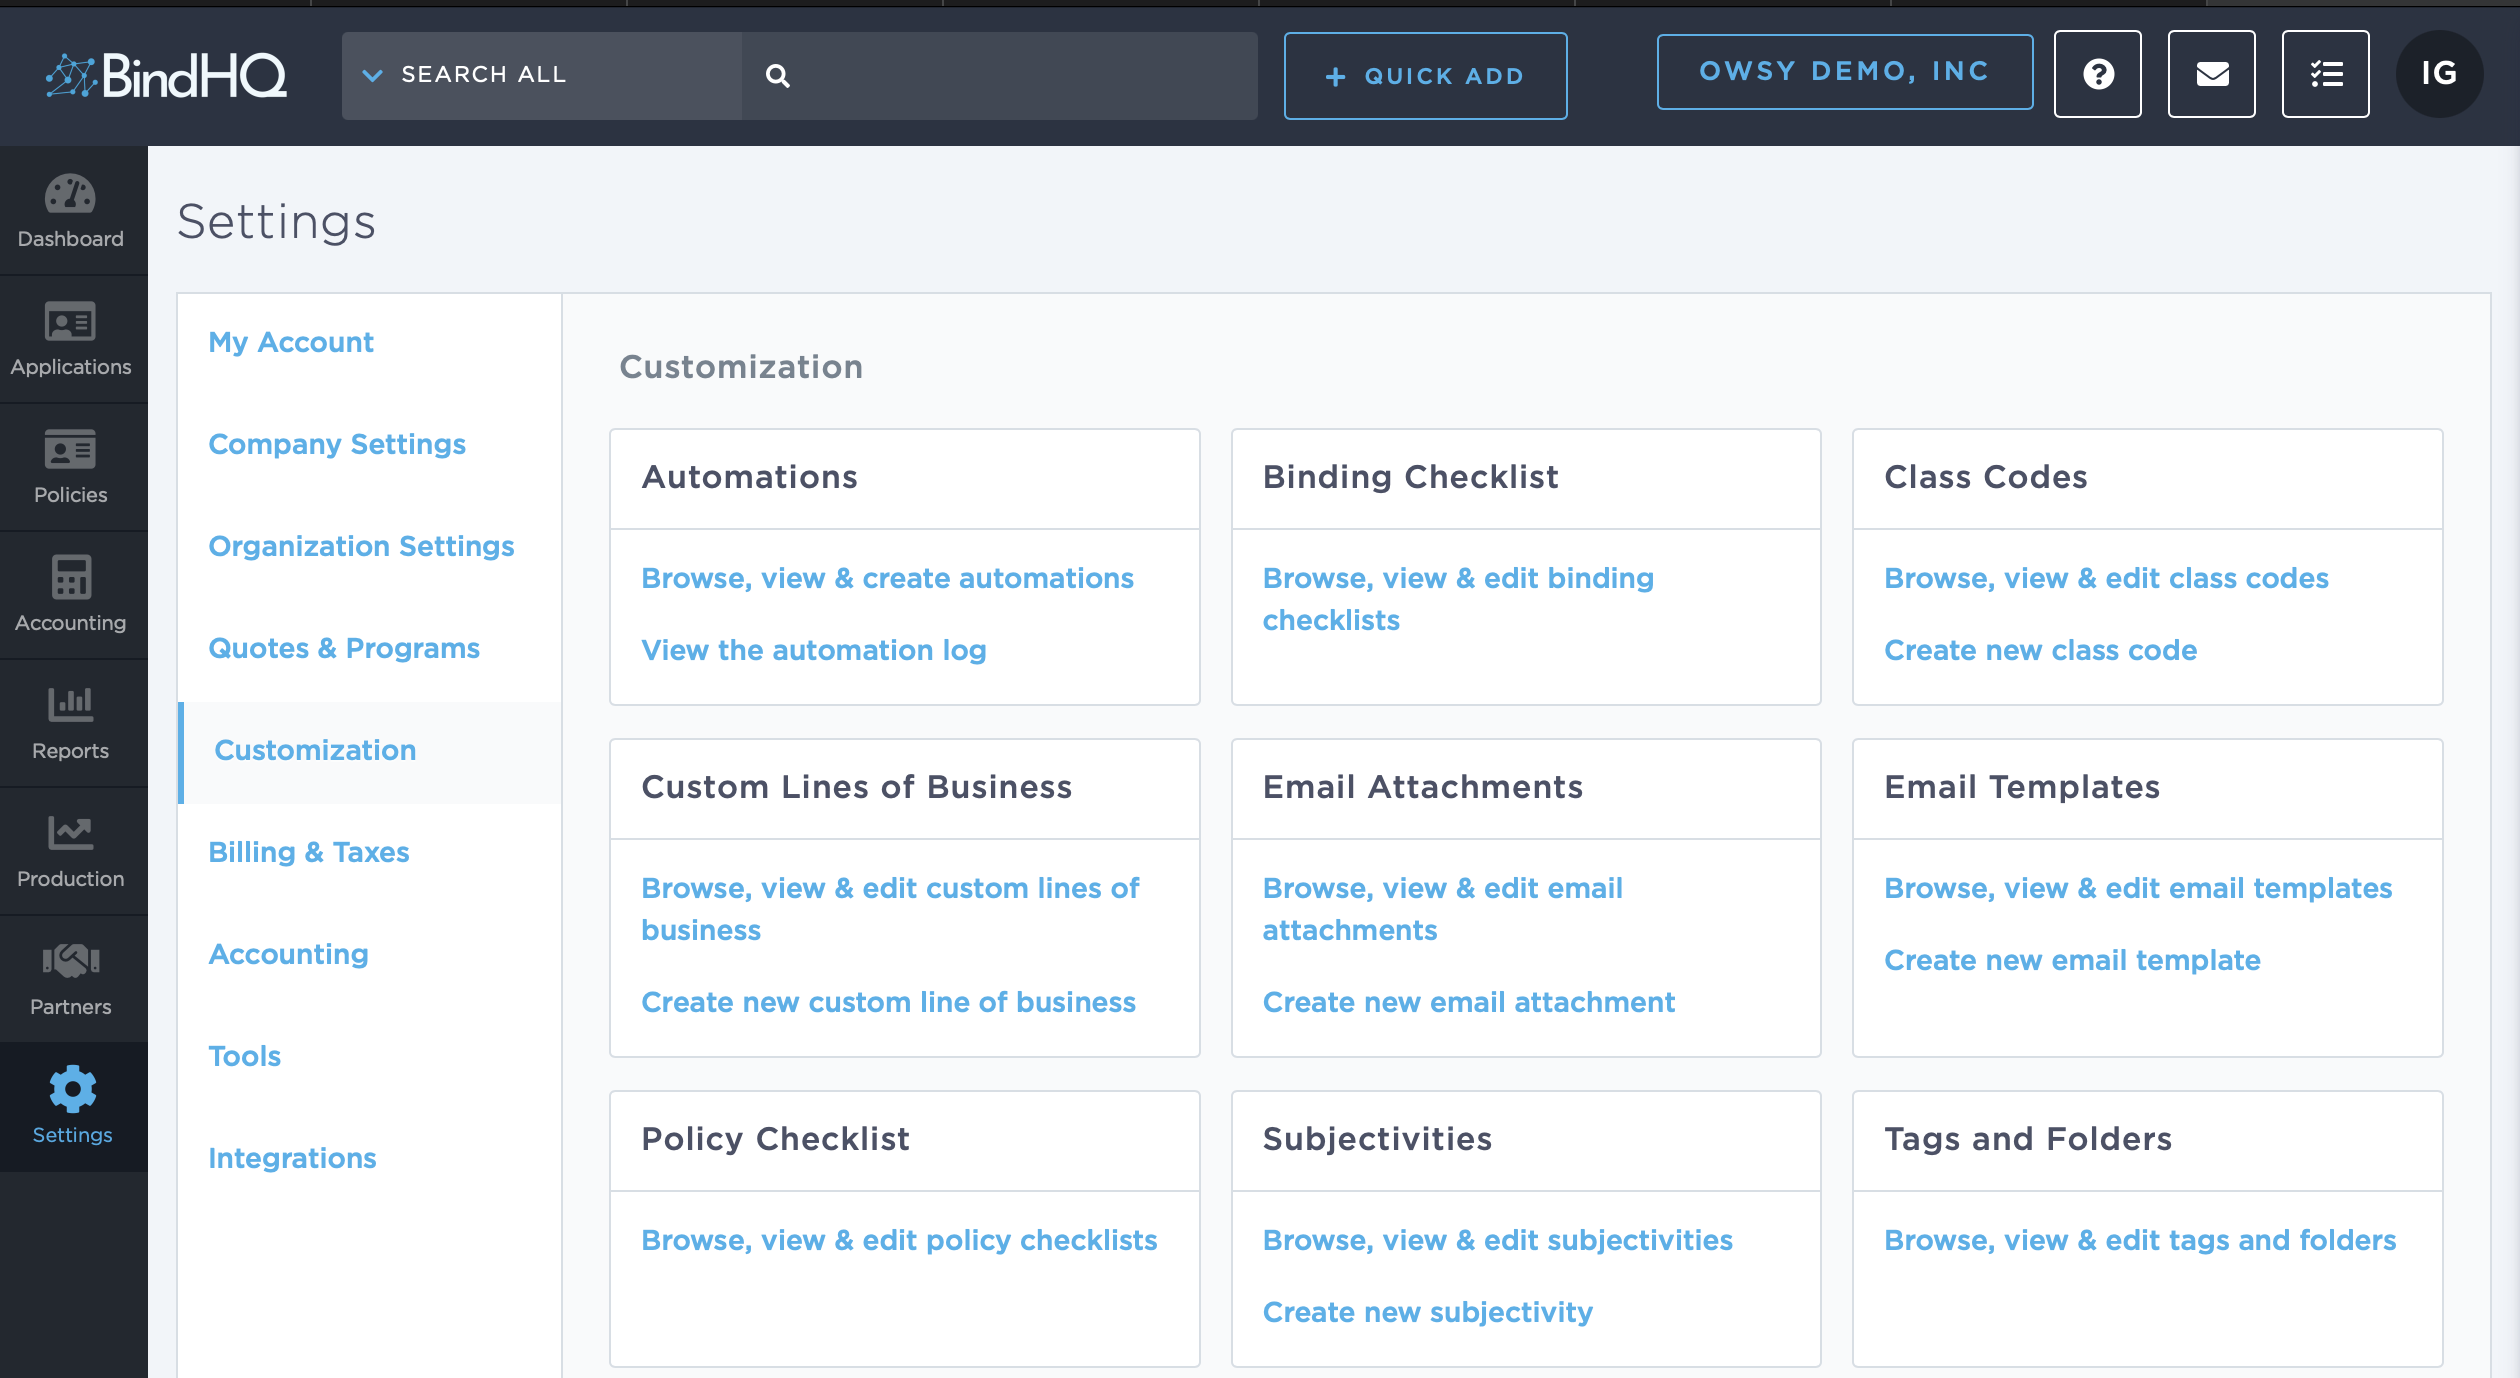Image resolution: width=2520 pixels, height=1378 pixels.
Task: Open the Owsy Demo, Inc switcher
Action: tap(1844, 72)
